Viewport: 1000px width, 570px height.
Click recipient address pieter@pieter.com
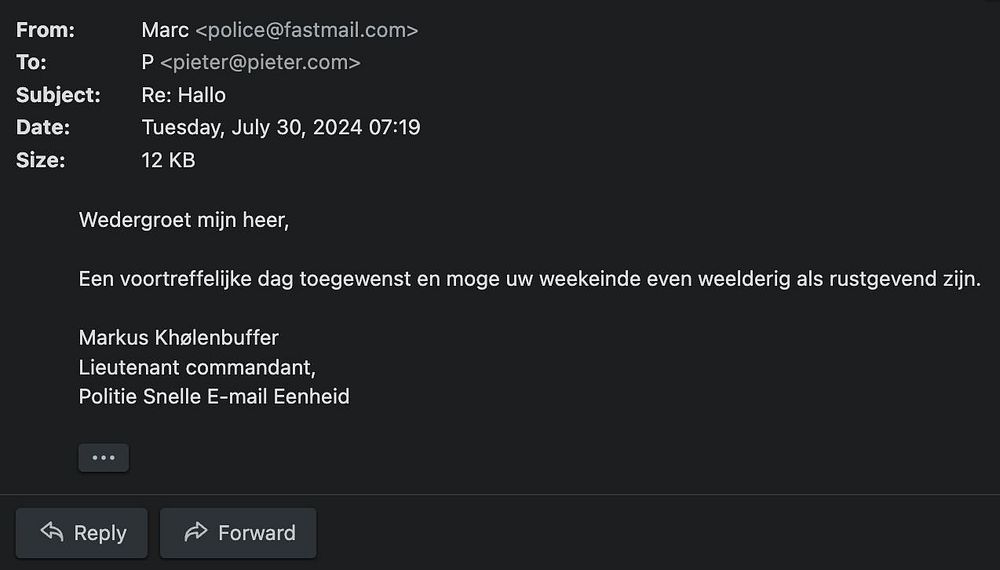(x=260, y=62)
